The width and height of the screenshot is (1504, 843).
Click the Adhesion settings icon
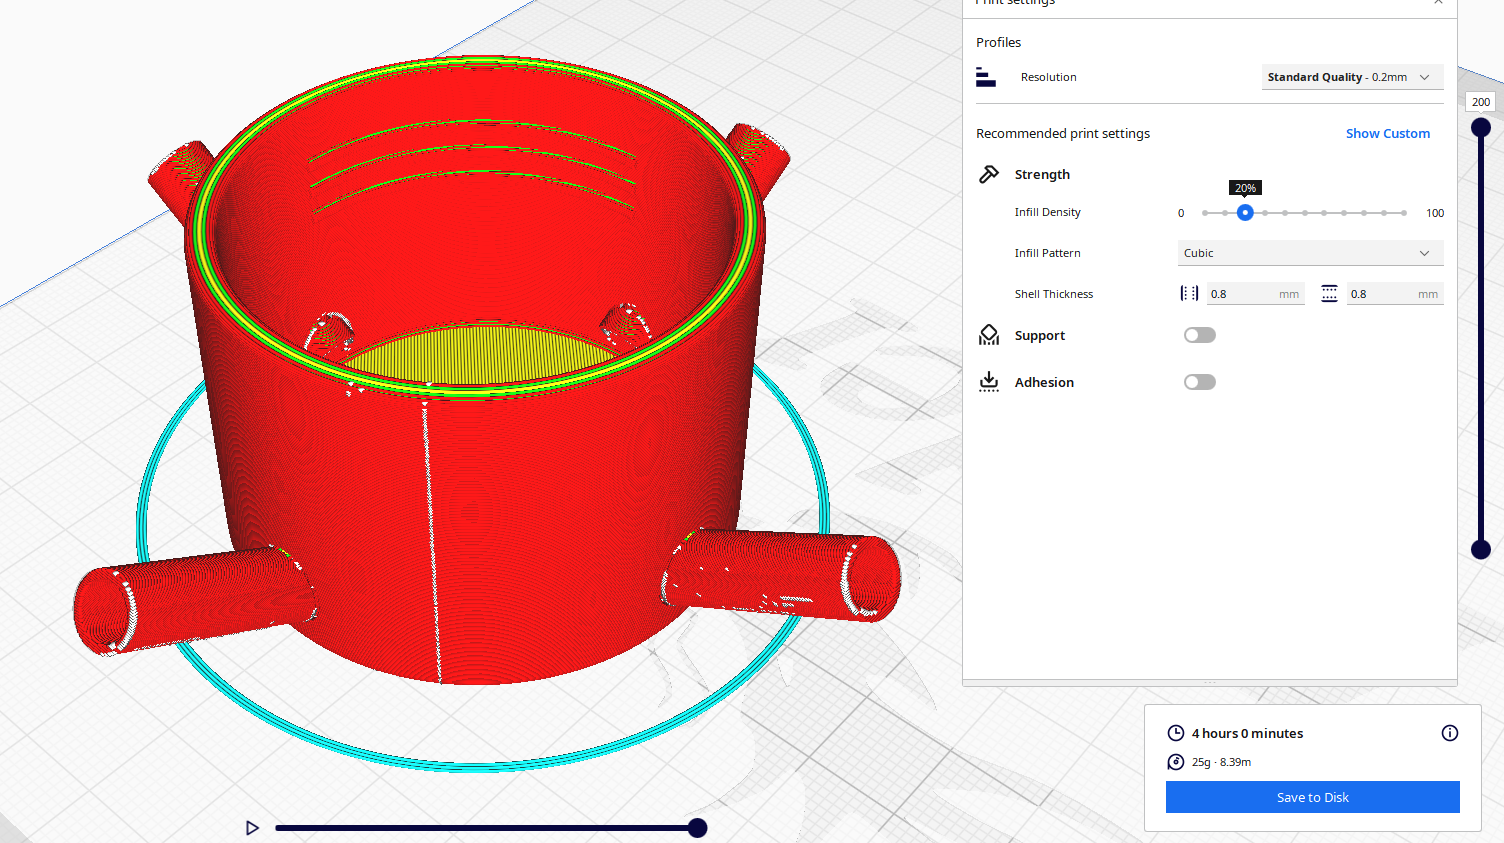[989, 381]
